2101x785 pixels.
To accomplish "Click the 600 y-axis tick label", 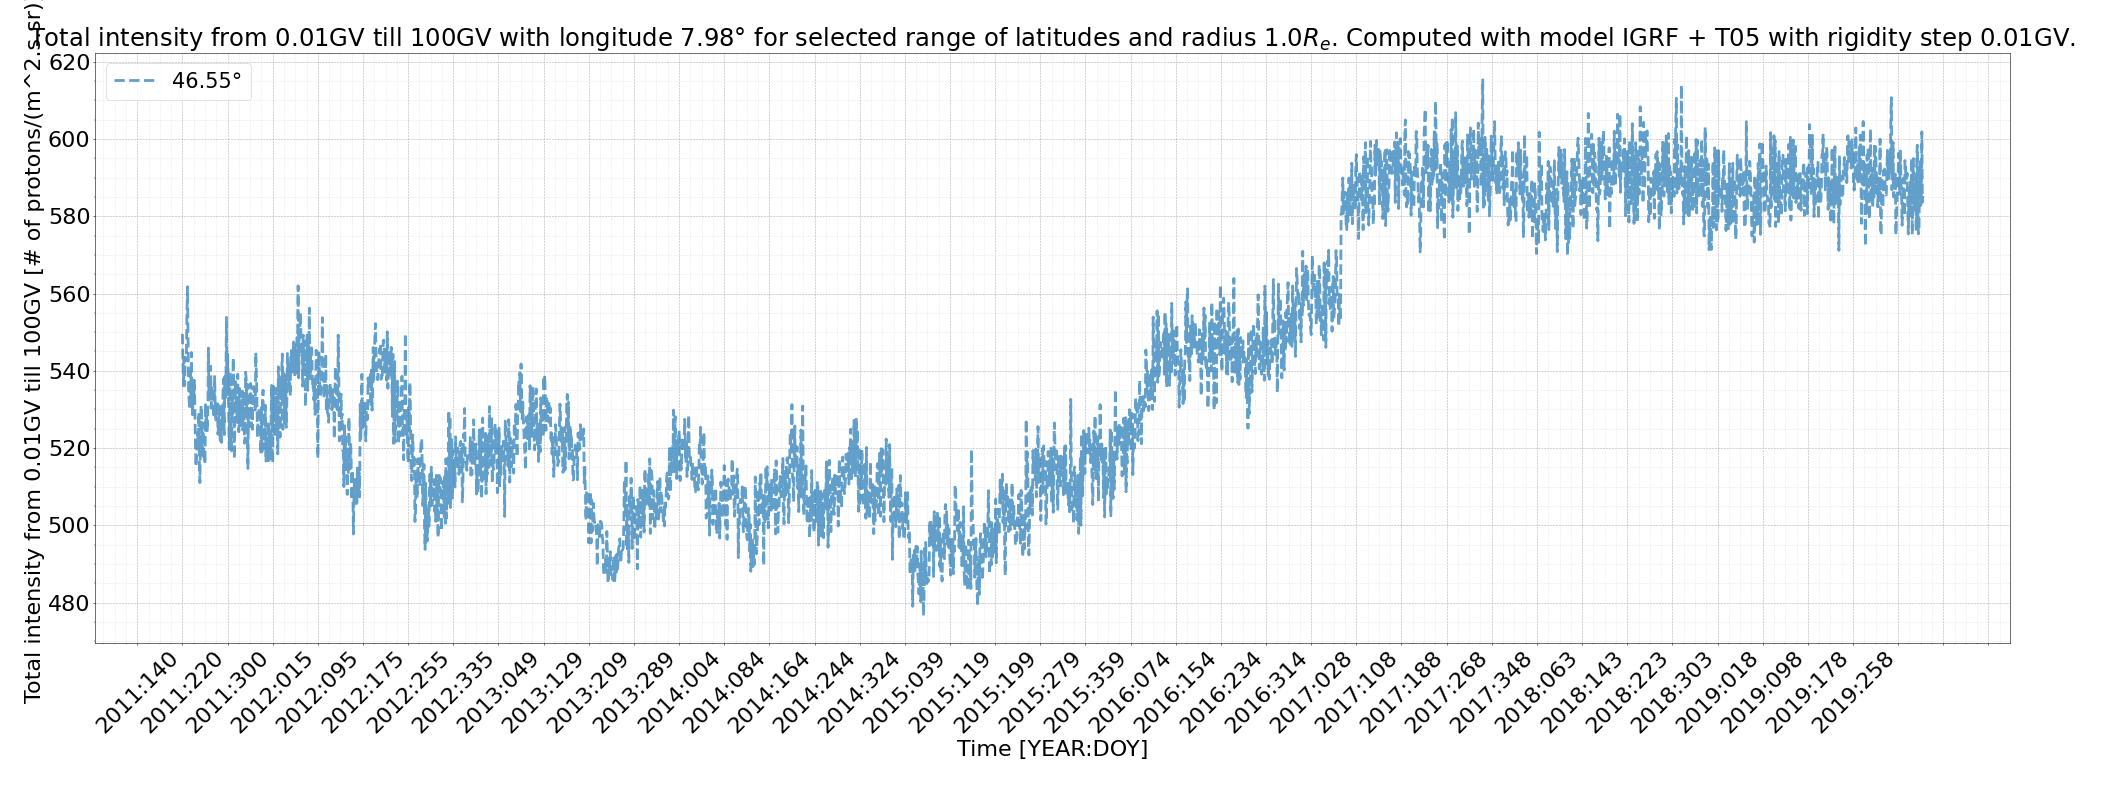I will click(x=67, y=139).
